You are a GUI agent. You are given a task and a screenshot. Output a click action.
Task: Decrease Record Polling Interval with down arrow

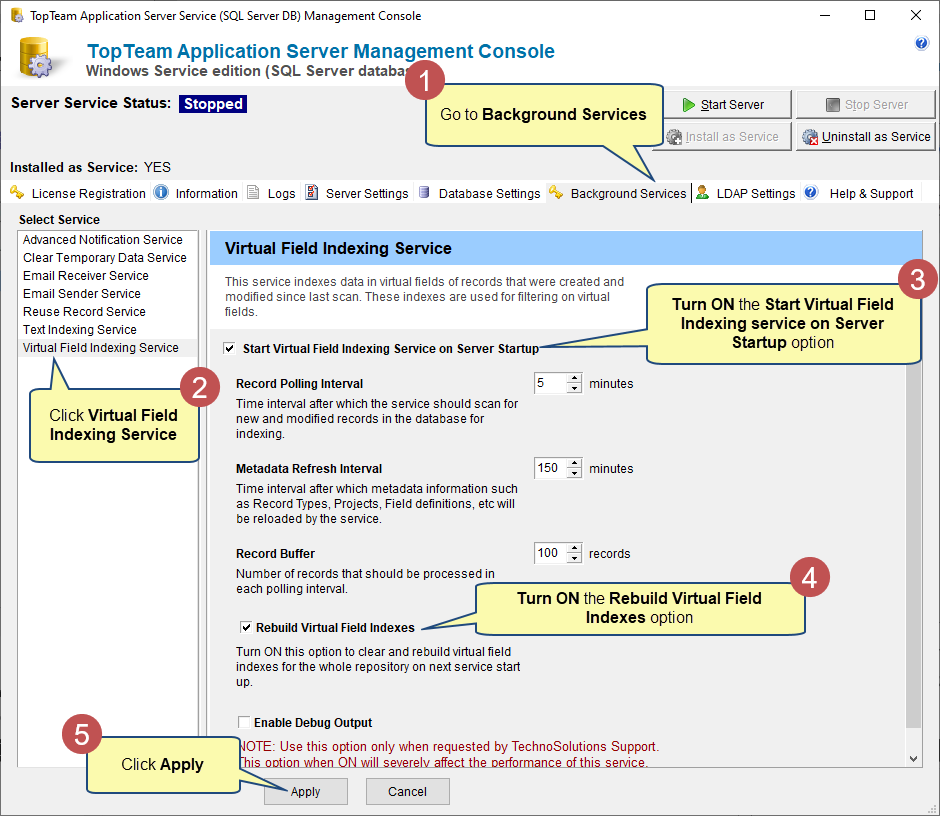pyautogui.click(x=574, y=388)
